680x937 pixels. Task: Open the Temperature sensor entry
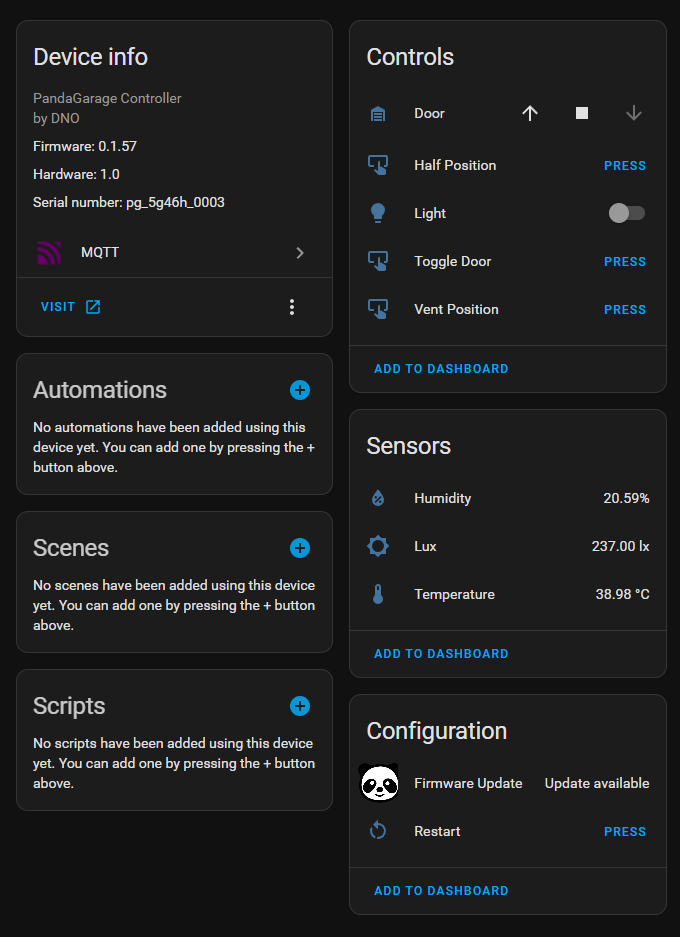[508, 595]
